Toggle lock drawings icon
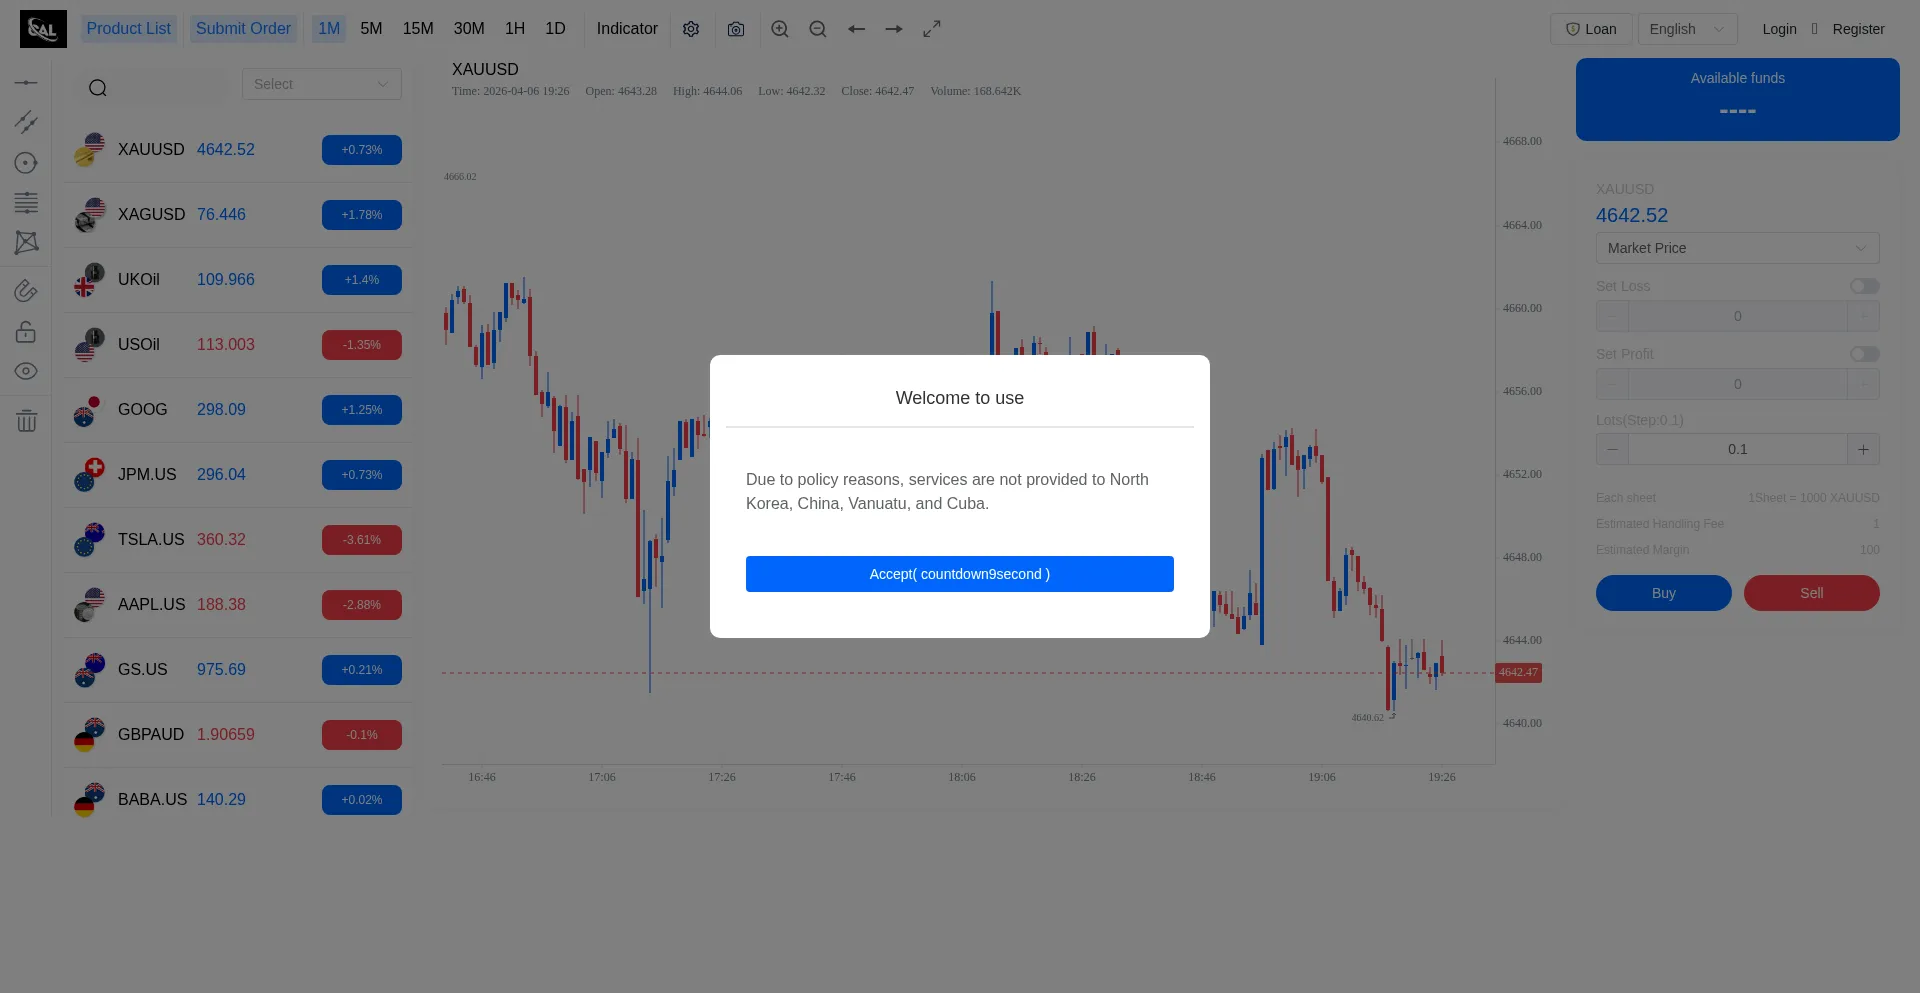1920x993 pixels. [x=26, y=331]
